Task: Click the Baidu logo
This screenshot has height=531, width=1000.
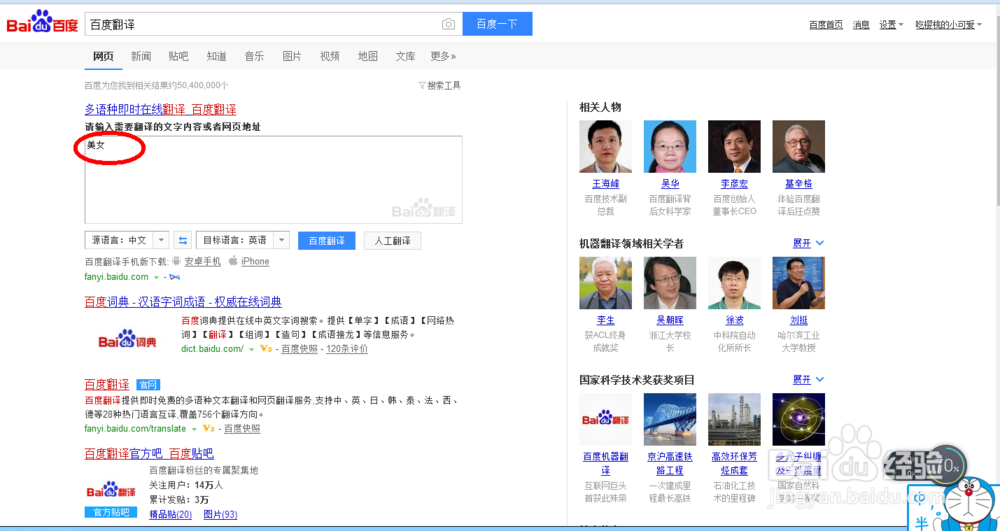Action: (x=42, y=24)
